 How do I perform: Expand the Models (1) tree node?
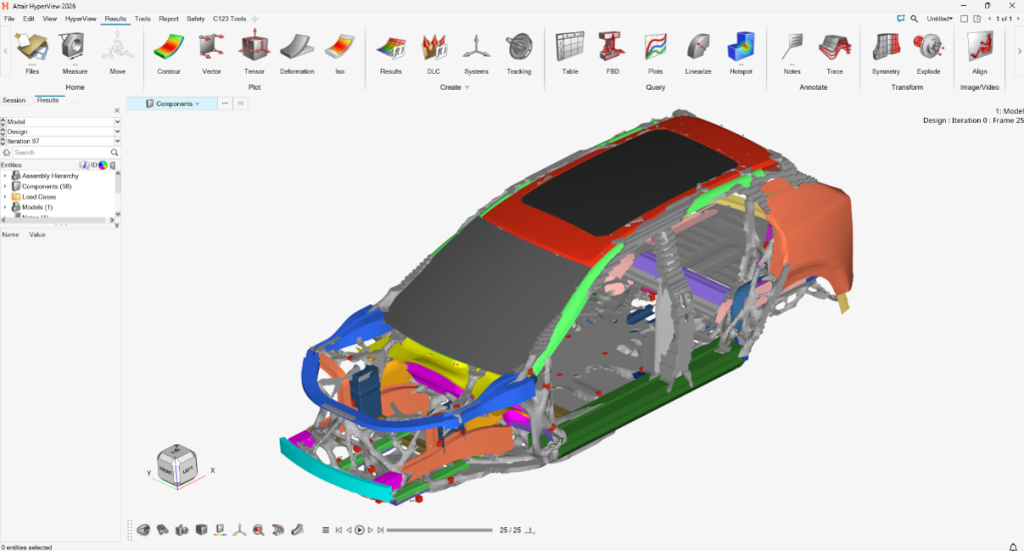click(x=5, y=208)
